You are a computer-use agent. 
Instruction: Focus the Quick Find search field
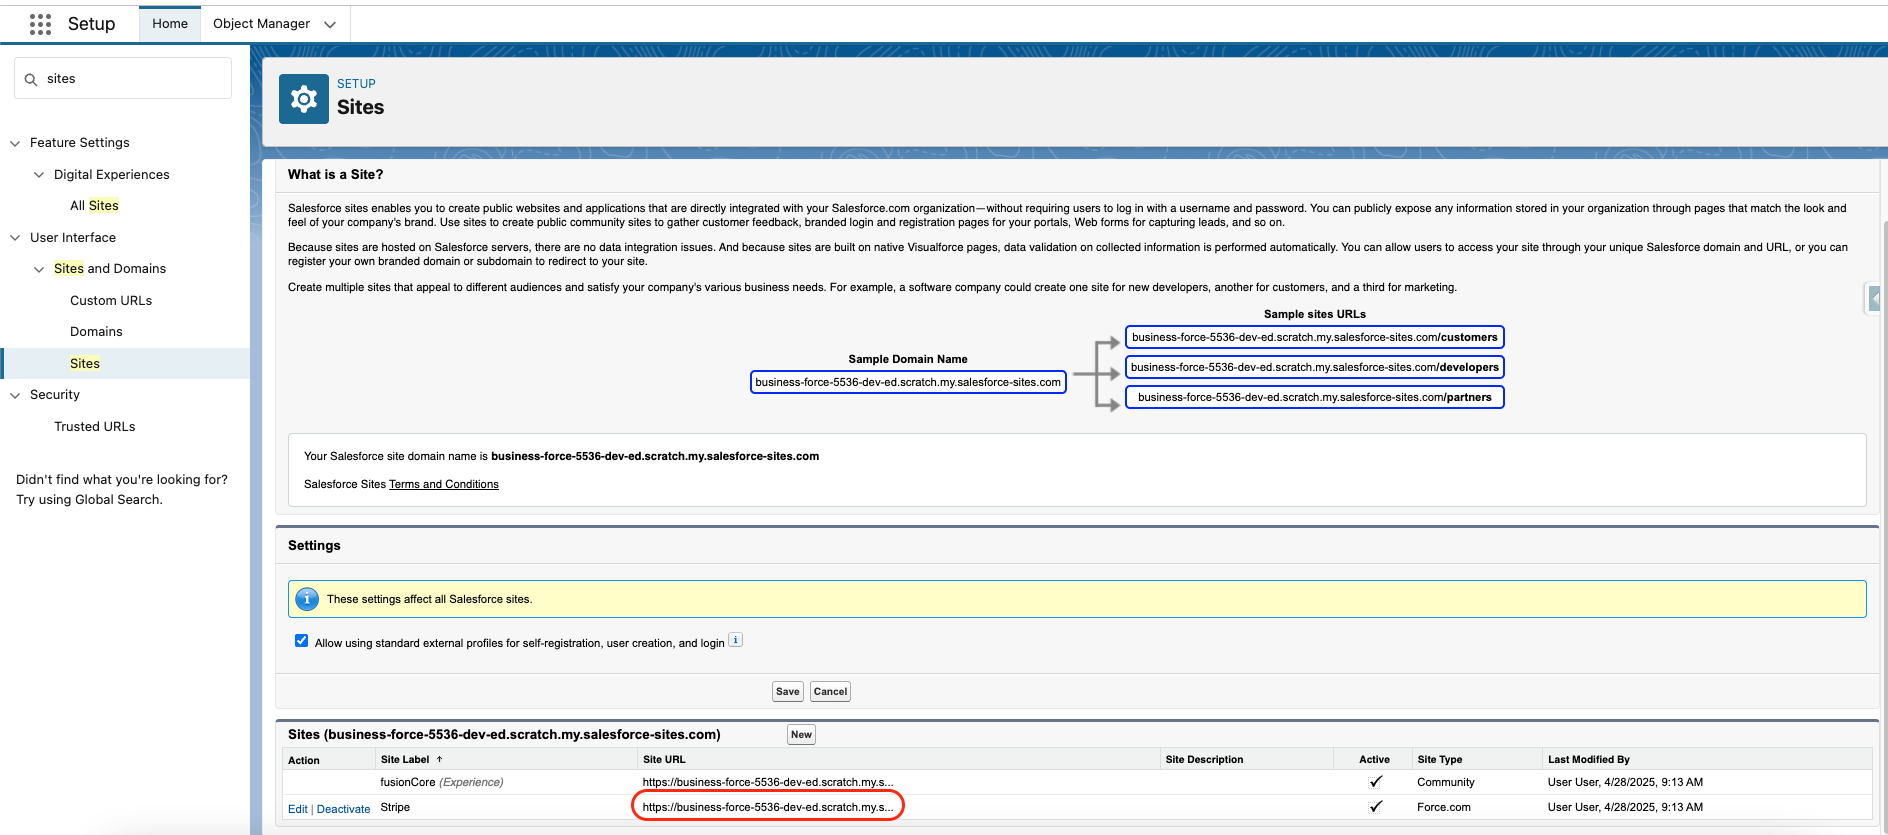123,78
